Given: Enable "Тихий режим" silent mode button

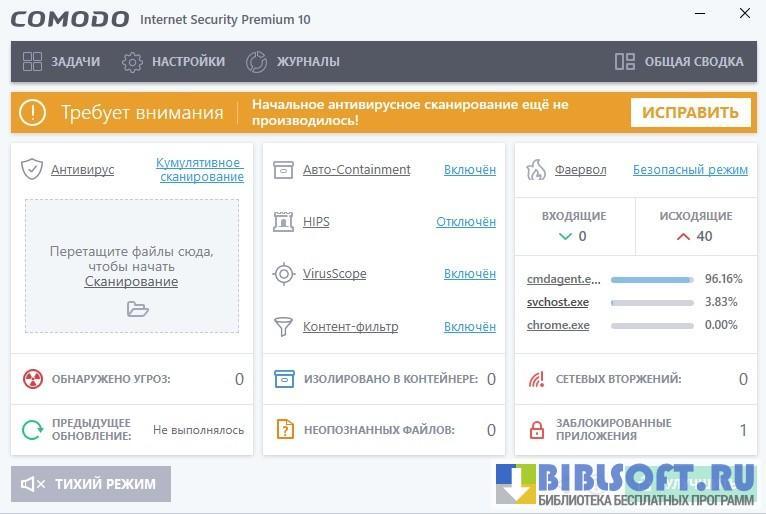Looking at the screenshot, I should click(x=91, y=484).
